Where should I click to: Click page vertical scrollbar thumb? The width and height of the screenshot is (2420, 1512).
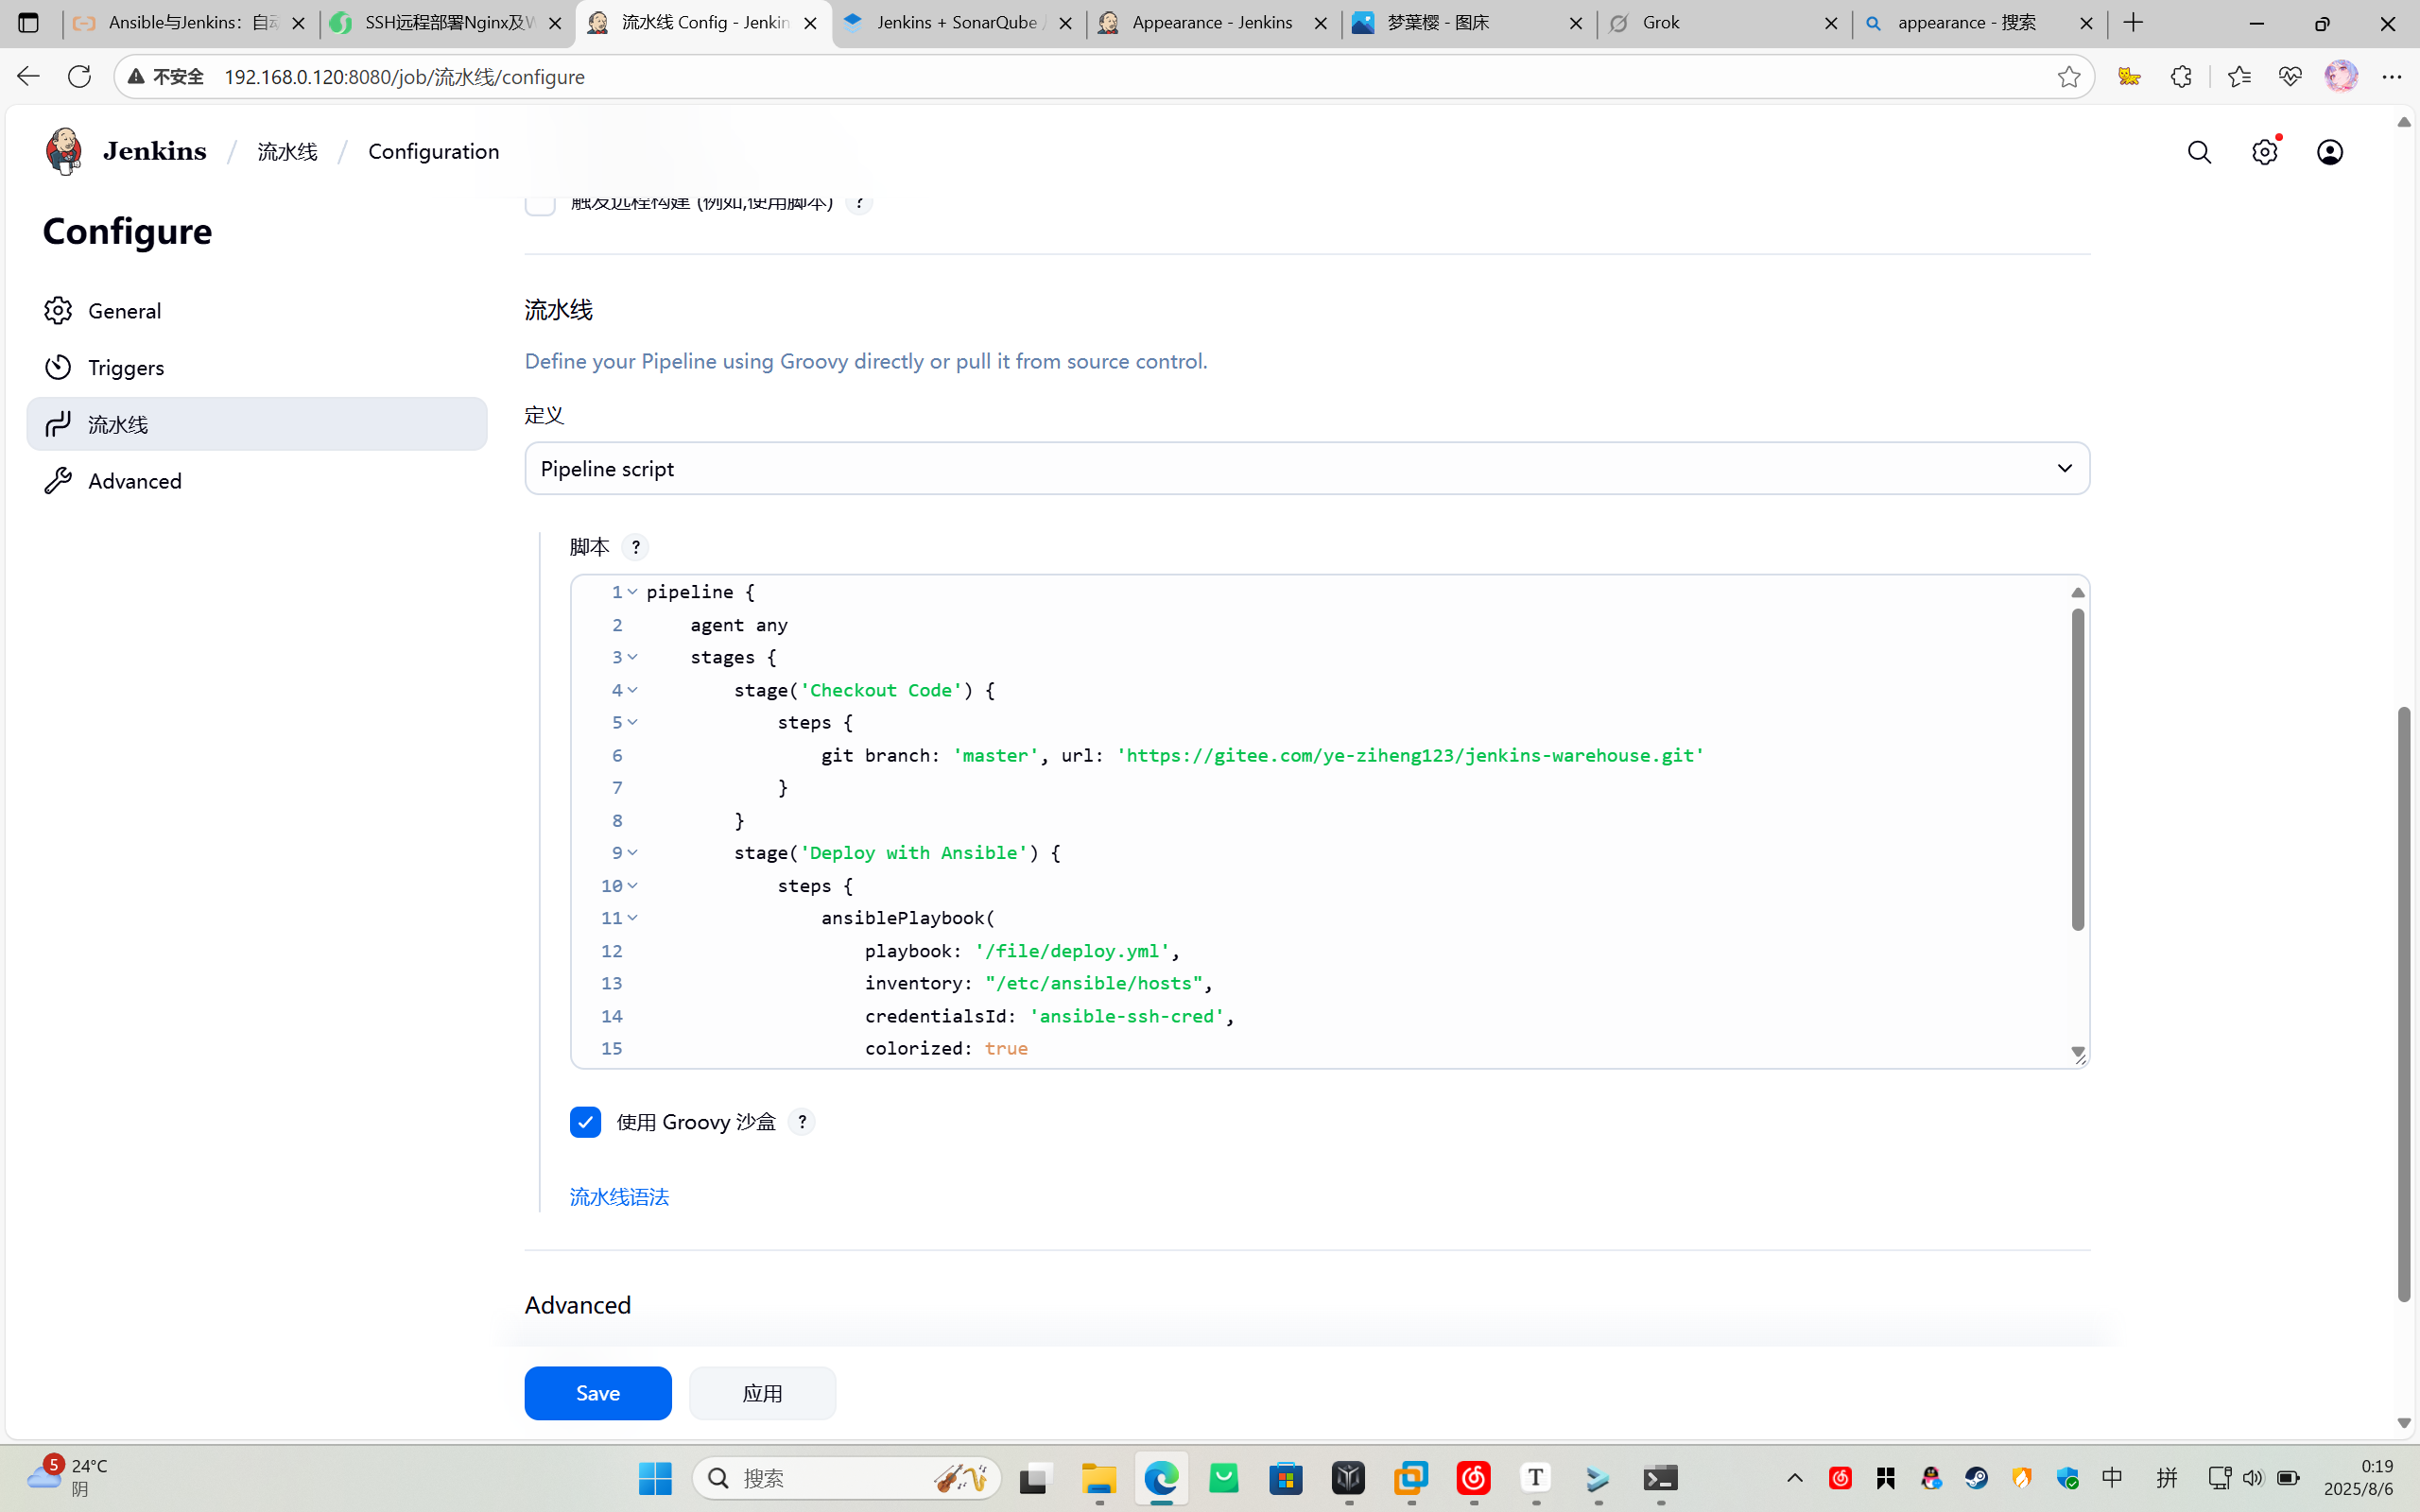coord(2404,1004)
